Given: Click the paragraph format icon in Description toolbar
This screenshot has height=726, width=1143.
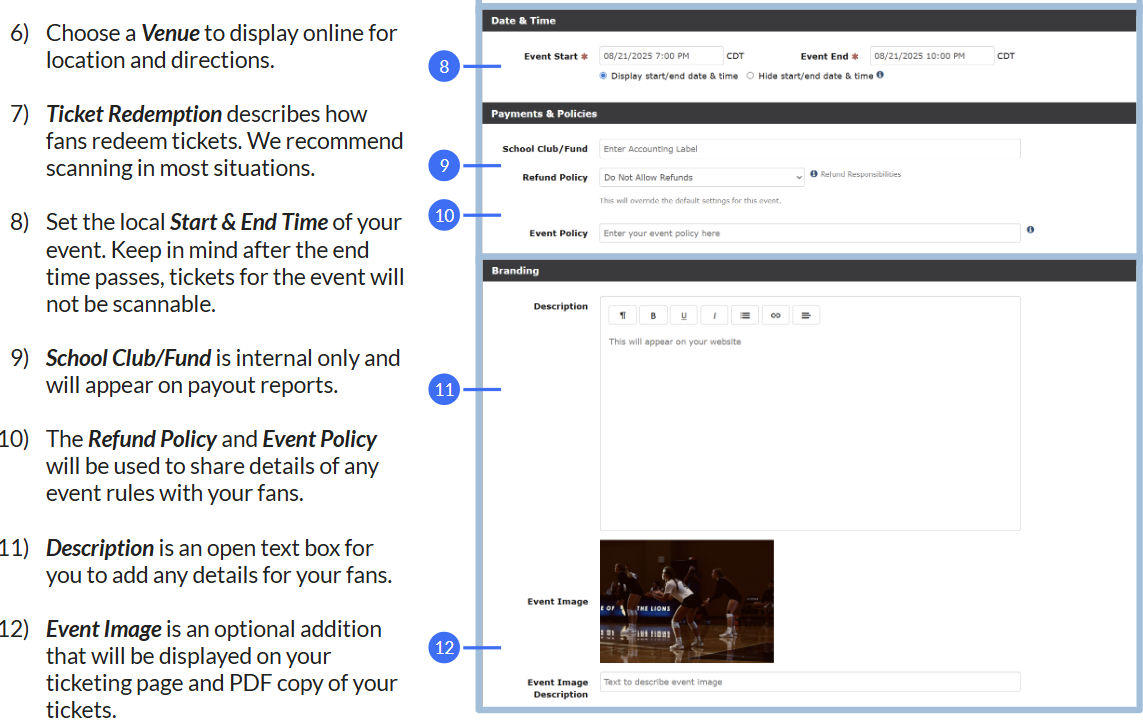Looking at the screenshot, I should (x=623, y=315).
